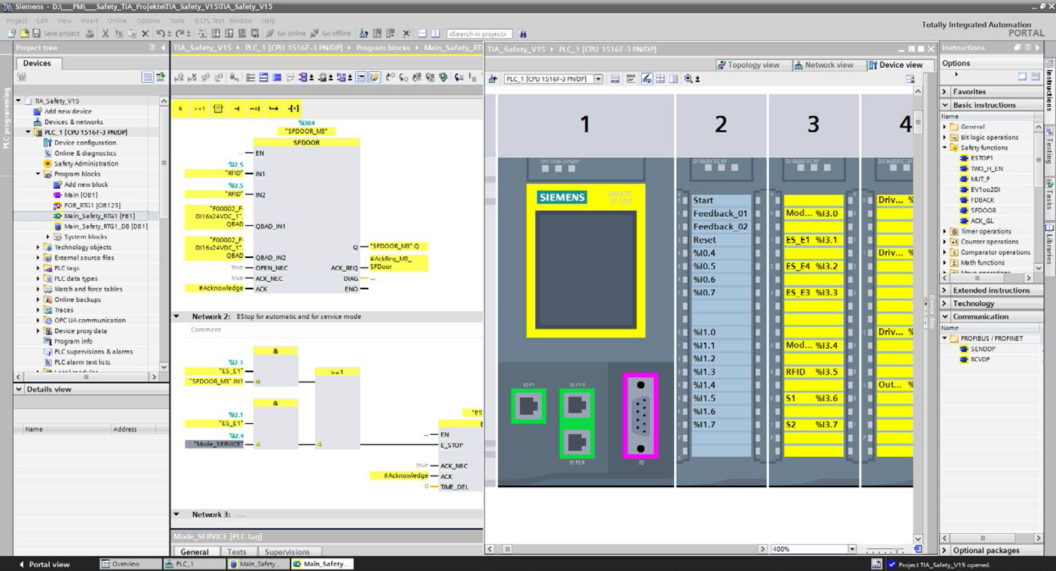Click the Go online button

pyautogui.click(x=286, y=33)
